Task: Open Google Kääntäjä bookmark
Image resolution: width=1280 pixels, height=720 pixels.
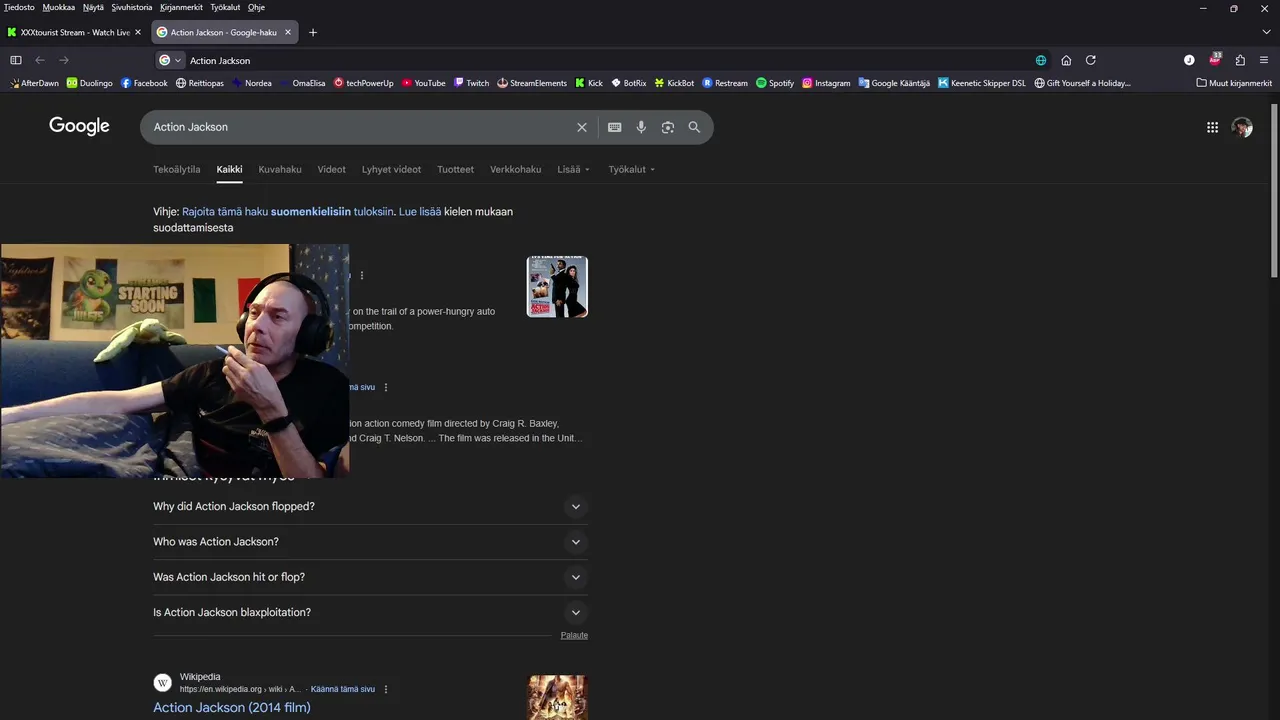Action: pyautogui.click(x=894, y=83)
